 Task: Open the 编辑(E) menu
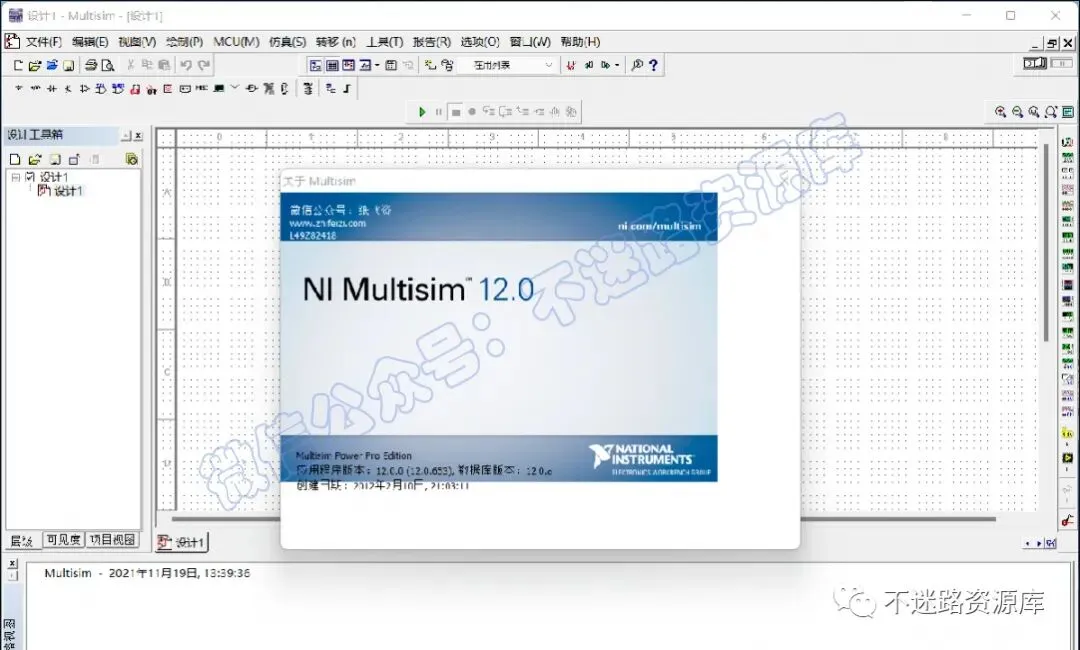point(90,42)
